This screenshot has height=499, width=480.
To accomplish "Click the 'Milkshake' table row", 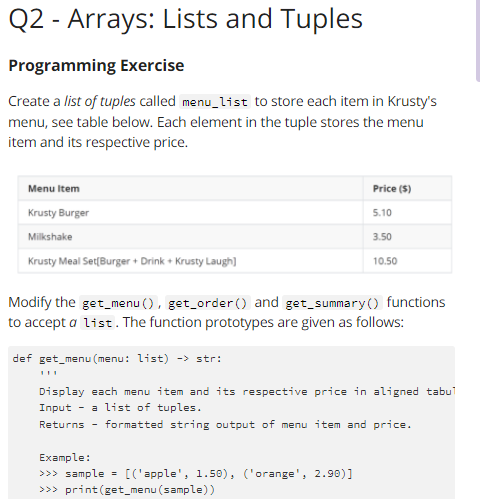I will [235, 237].
